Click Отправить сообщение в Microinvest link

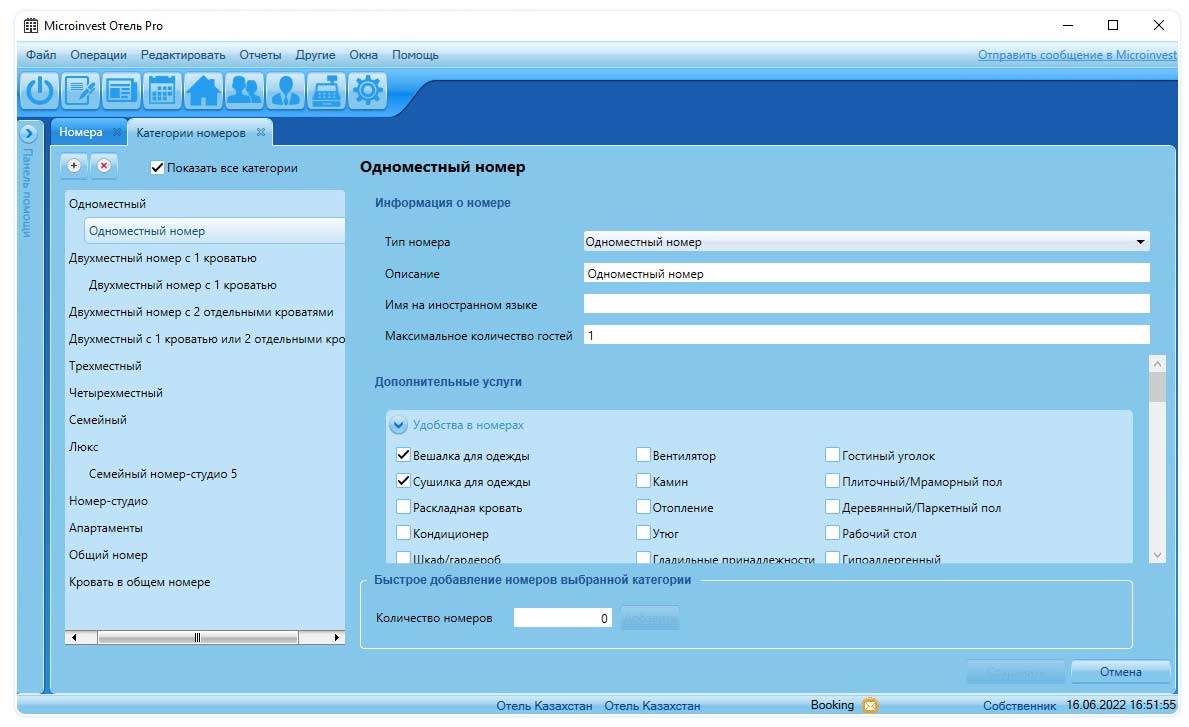(x=1077, y=55)
